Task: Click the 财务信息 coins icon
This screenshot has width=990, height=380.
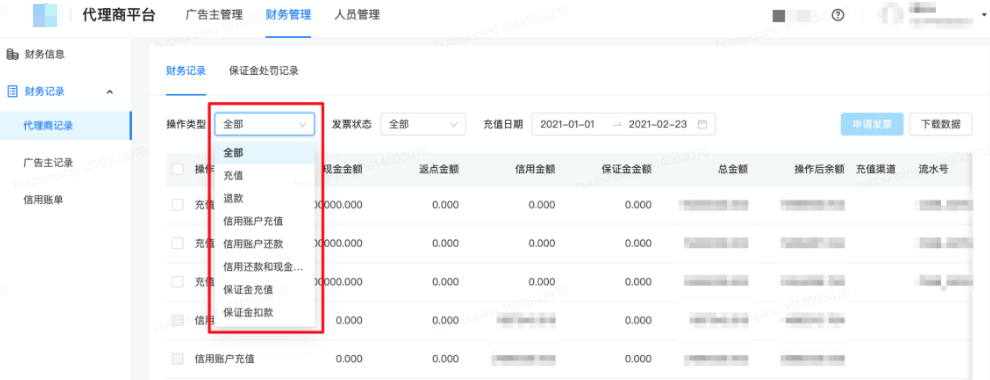Action: pyautogui.click(x=13, y=55)
